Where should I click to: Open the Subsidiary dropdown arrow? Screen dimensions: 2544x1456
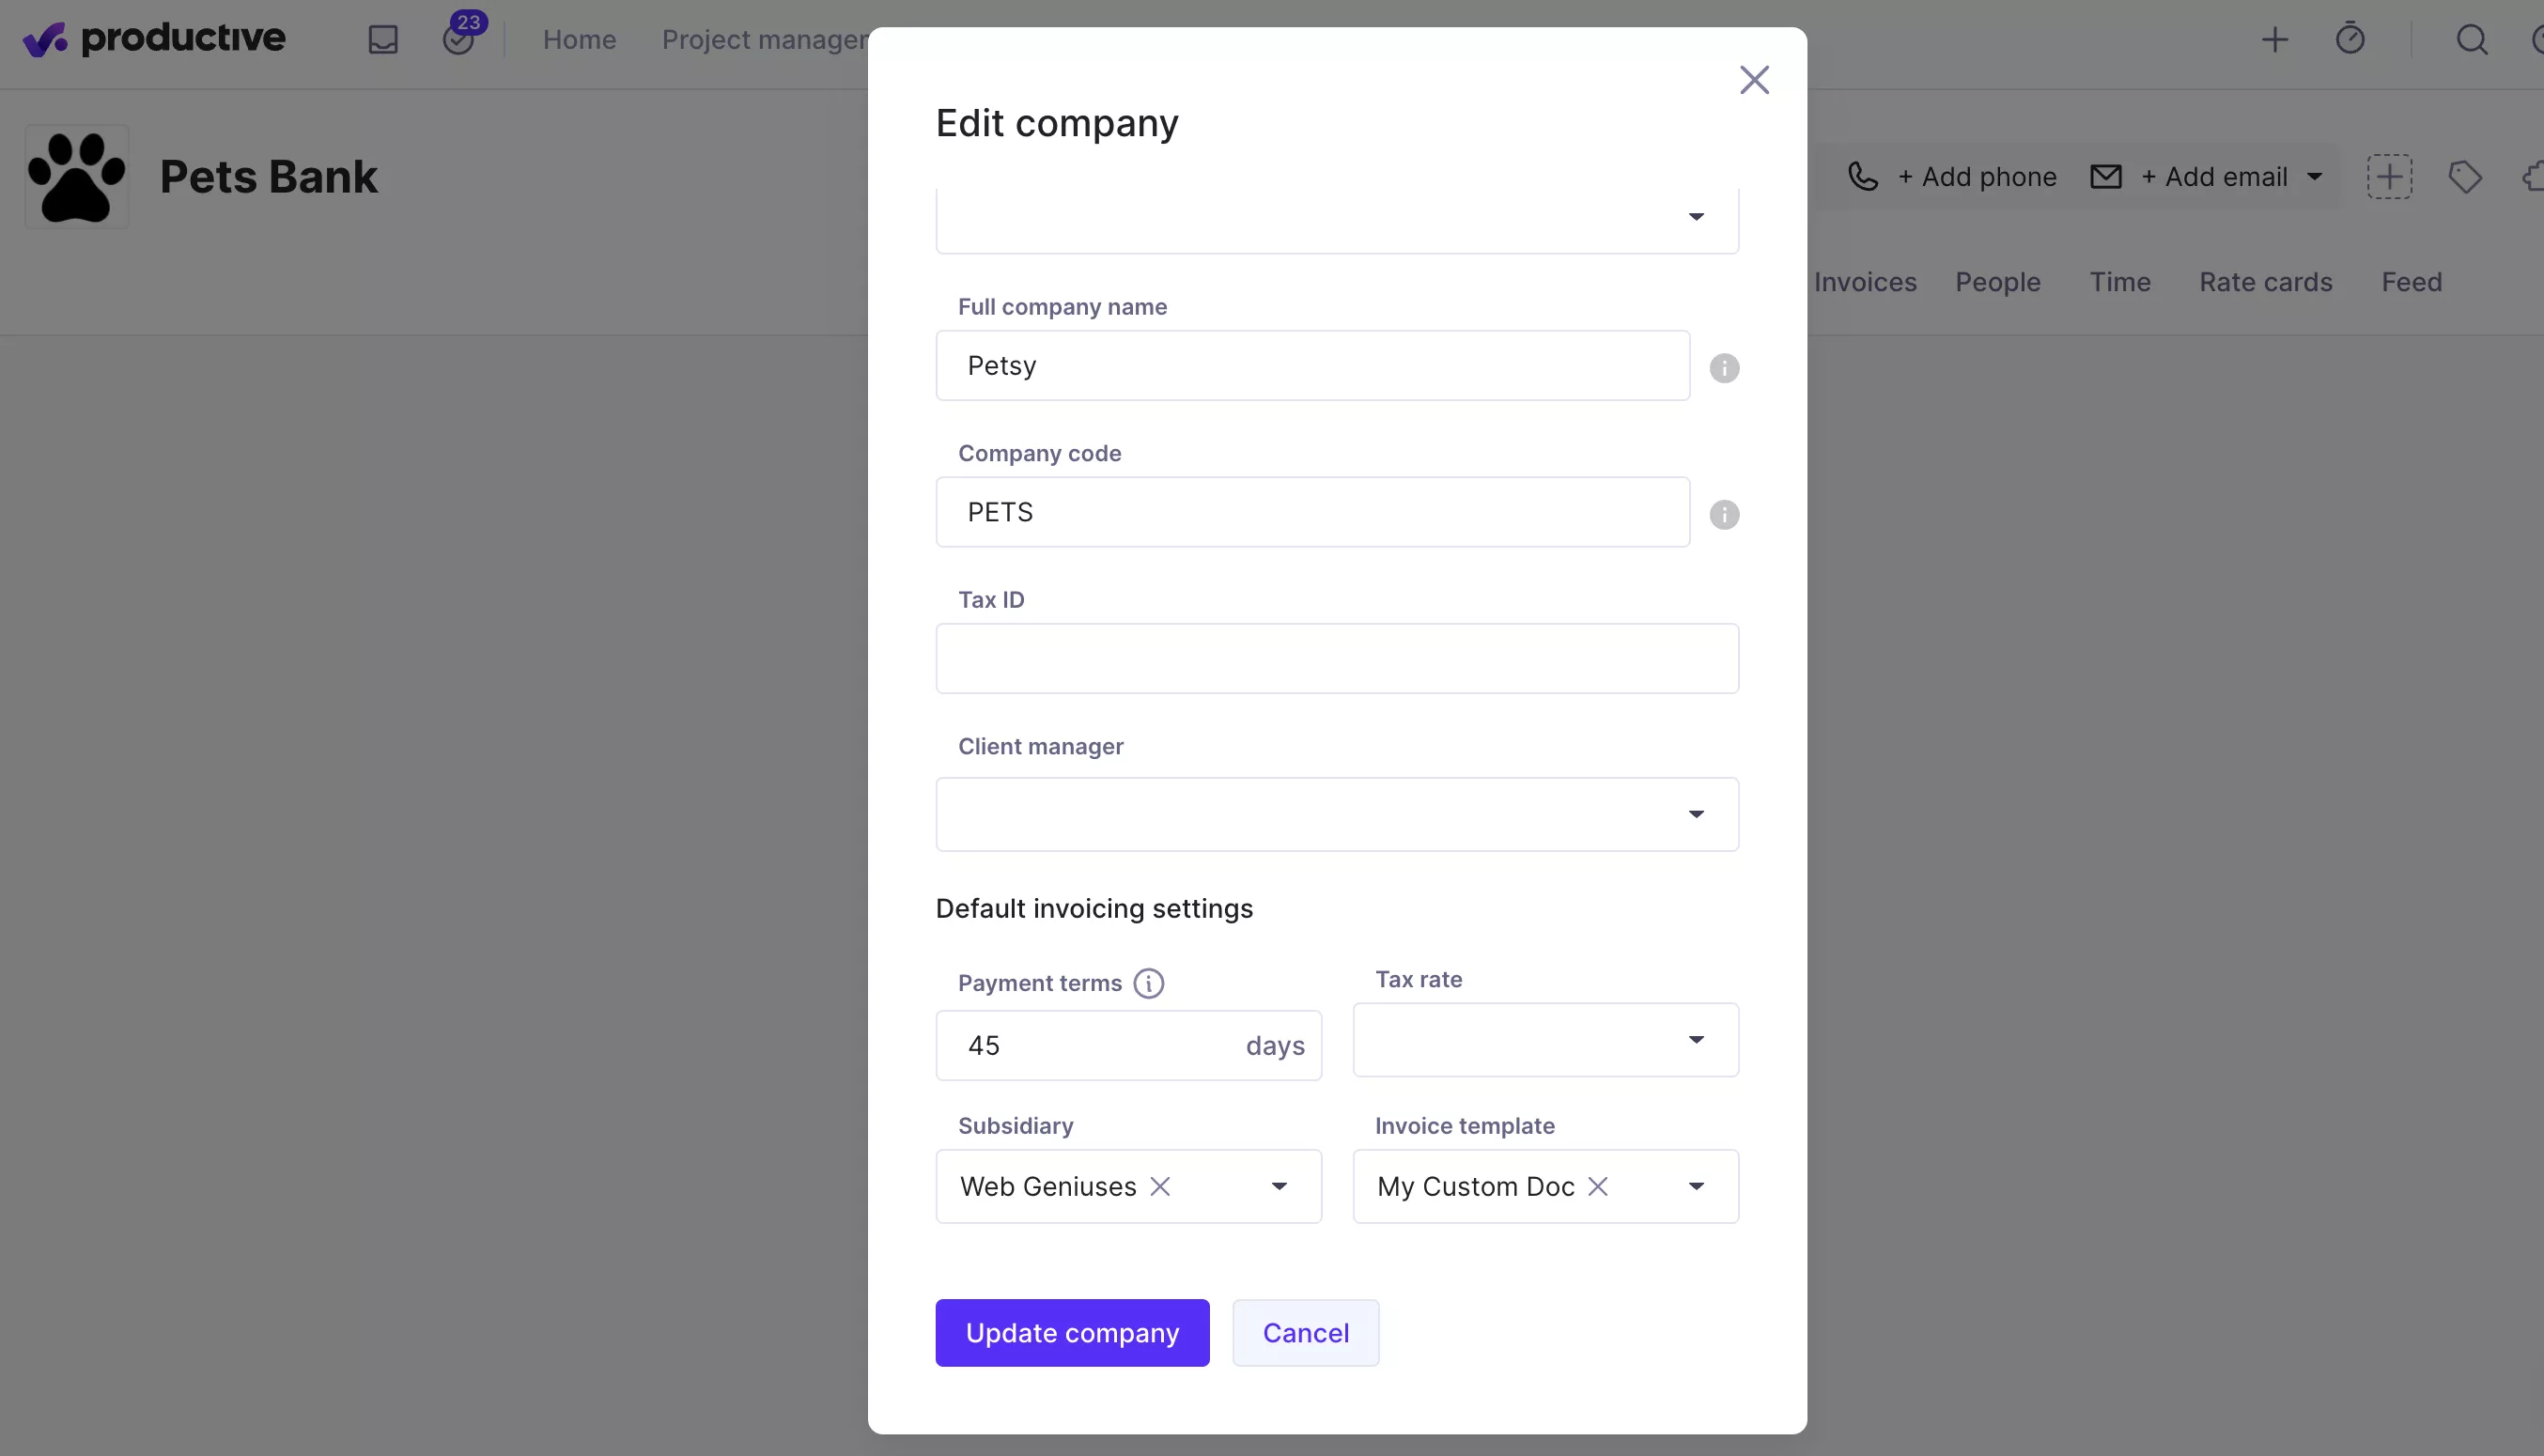pyautogui.click(x=1279, y=1186)
